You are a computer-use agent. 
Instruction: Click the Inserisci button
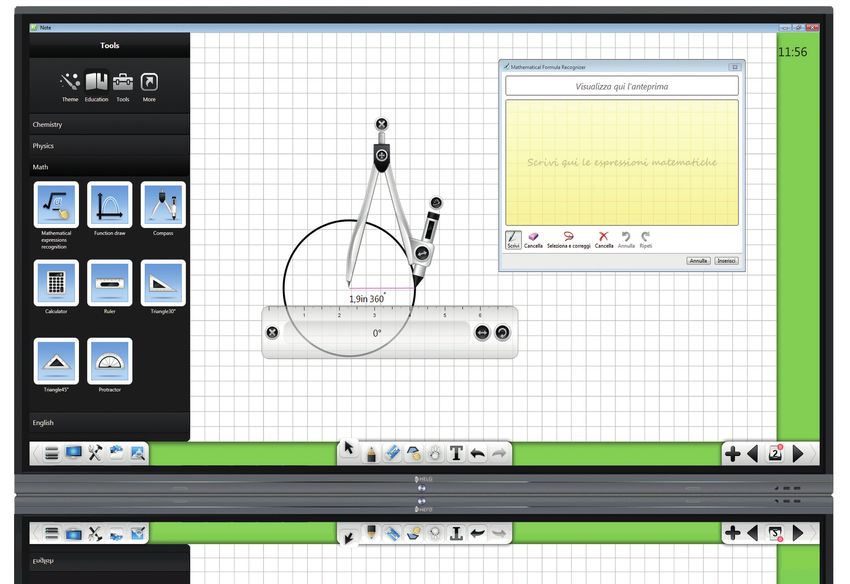point(726,261)
